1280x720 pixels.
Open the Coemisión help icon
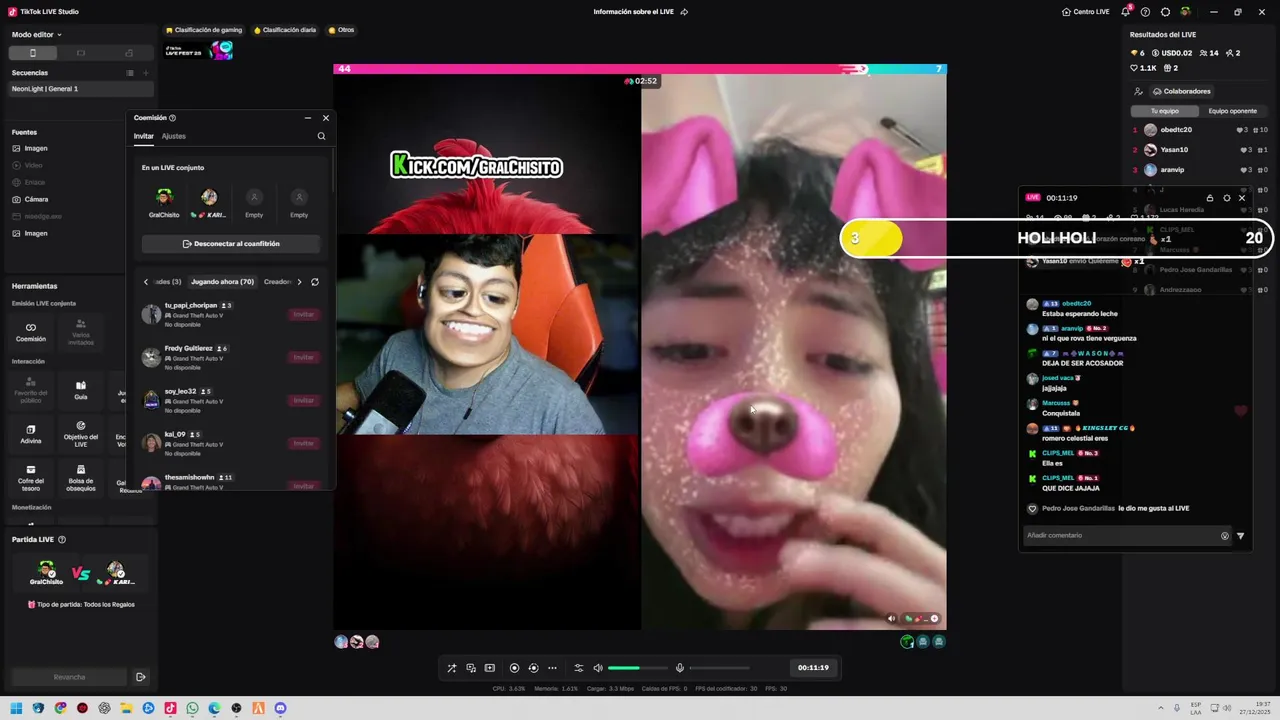(172, 118)
